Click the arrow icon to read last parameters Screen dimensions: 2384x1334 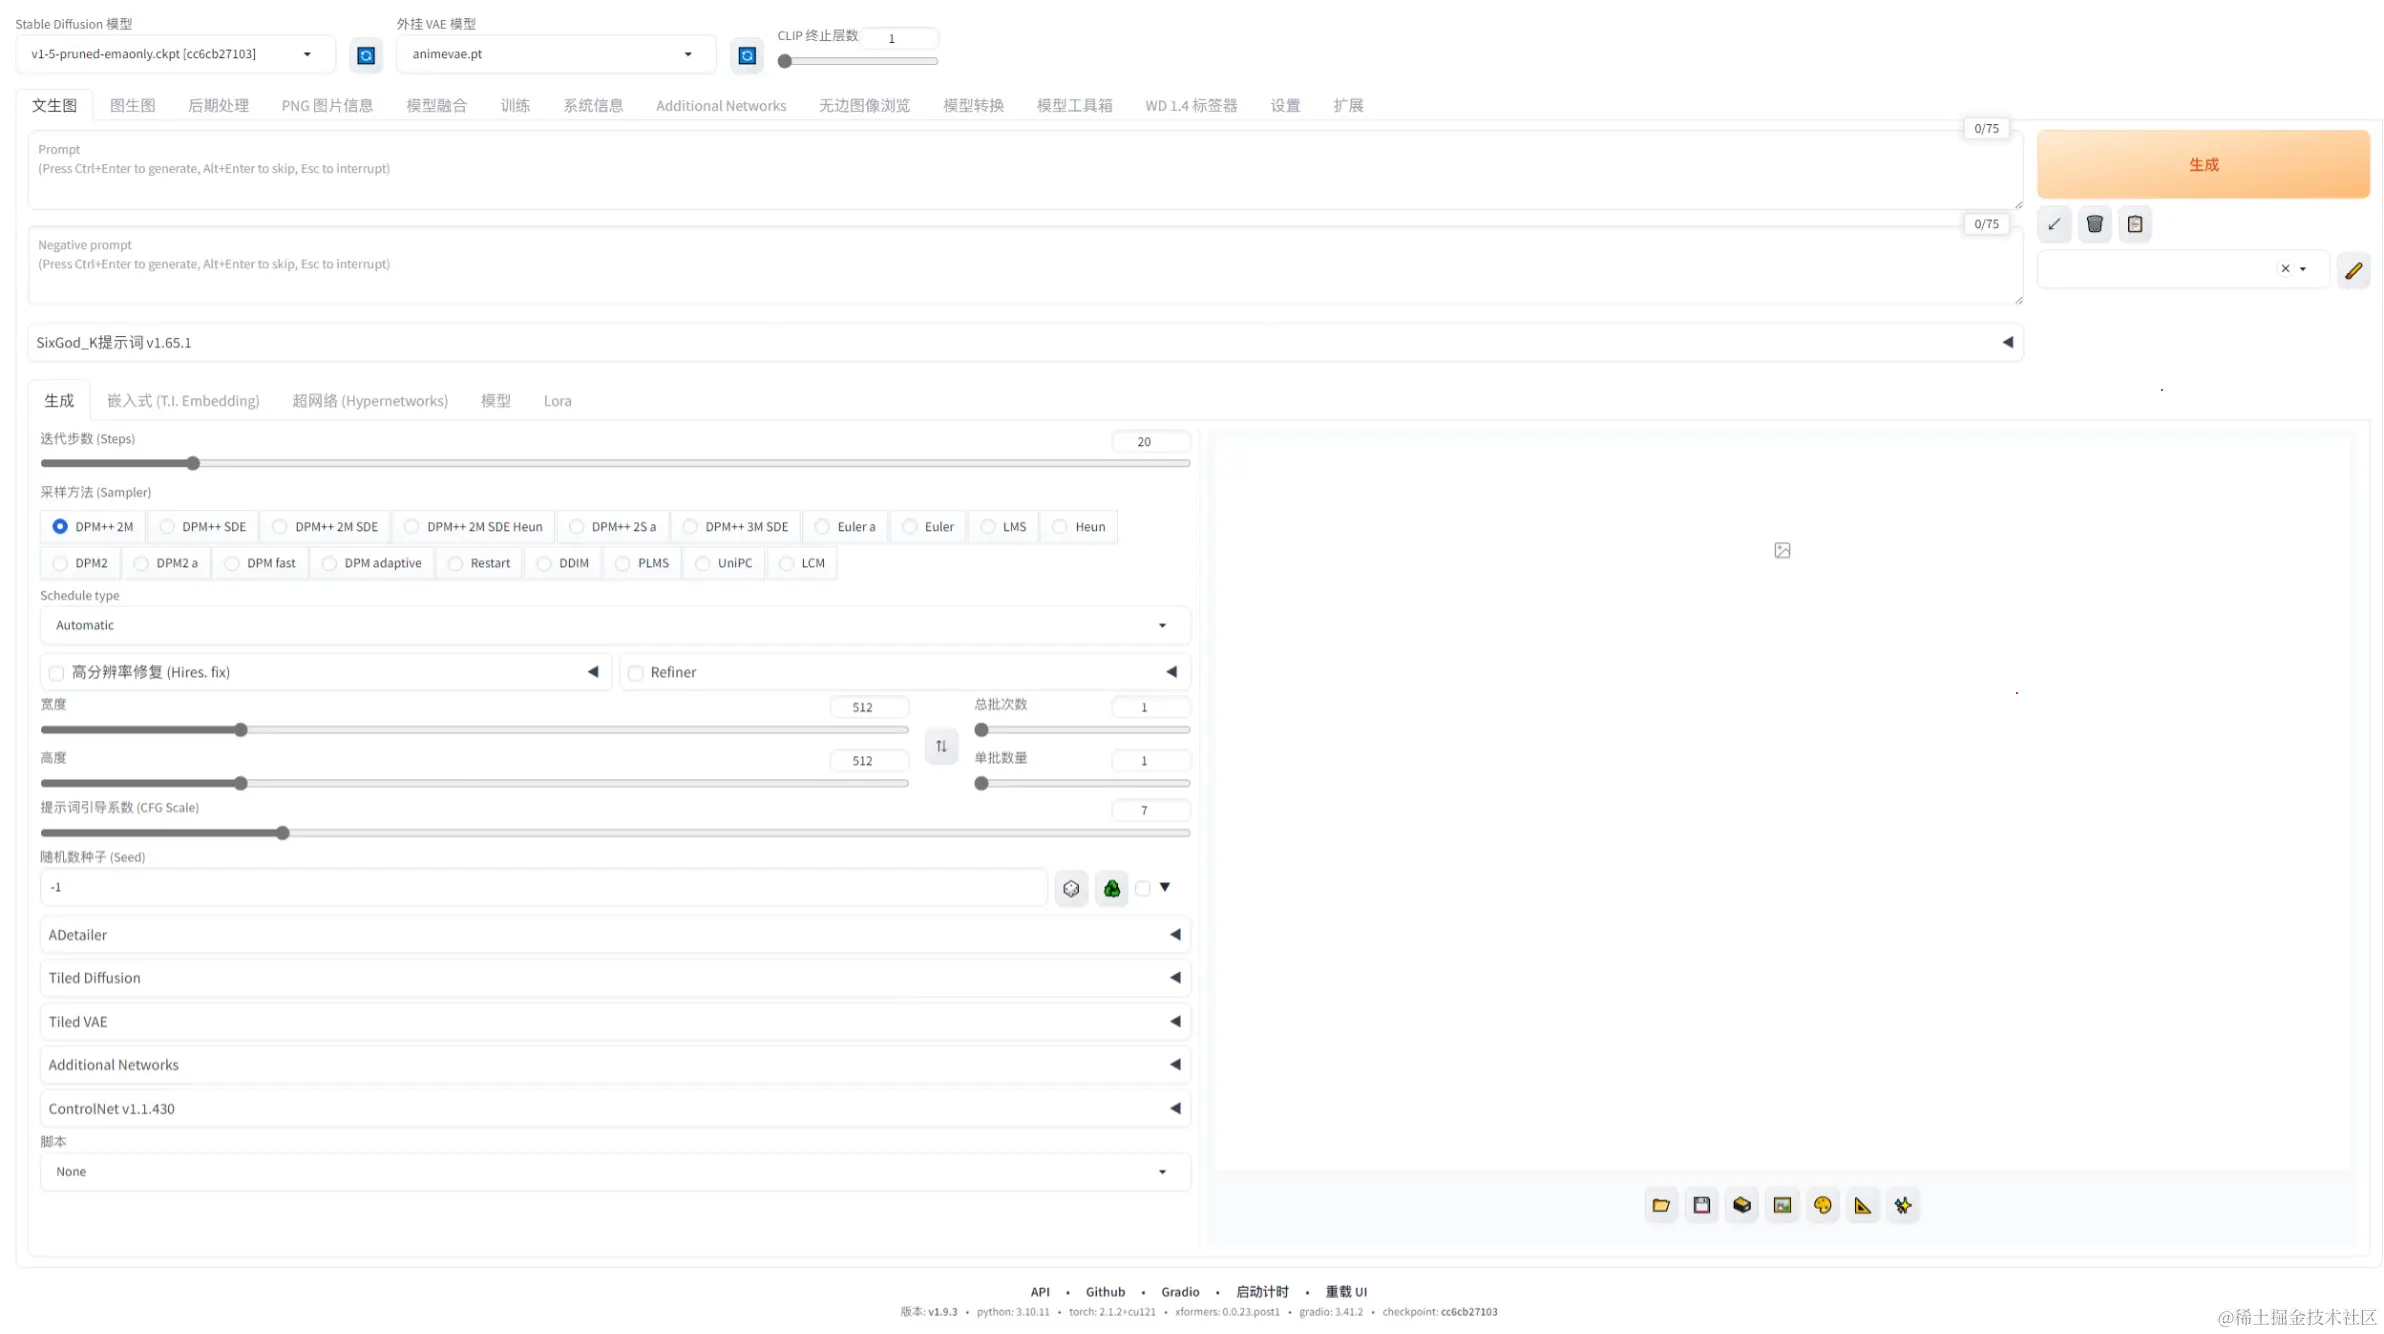point(2054,224)
